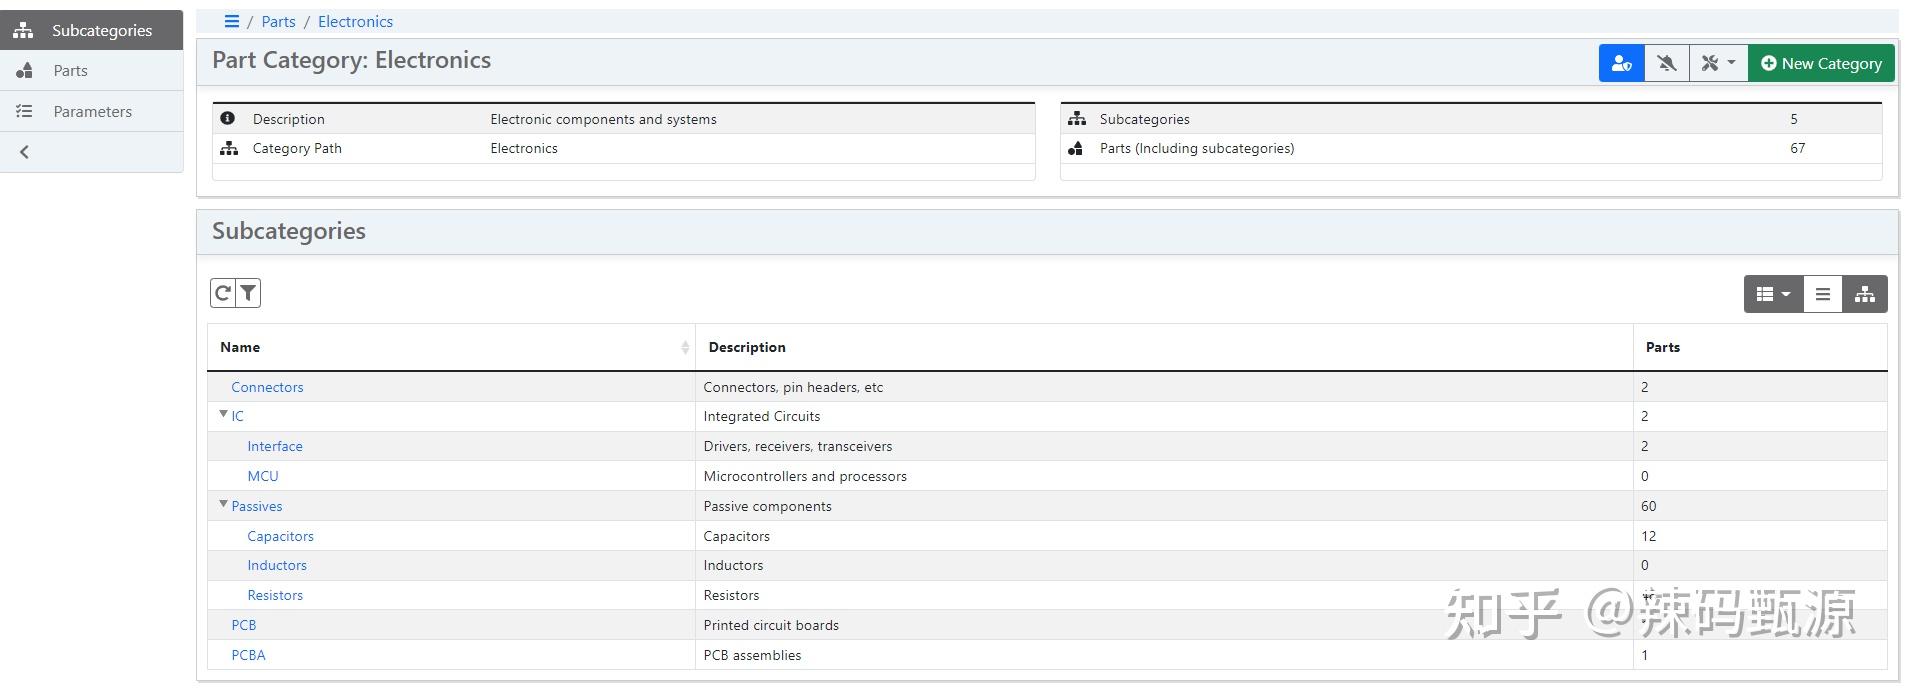This screenshot has height=690, width=1905.
Task: Collapse the sidebar with the left chevron
Action: pyautogui.click(x=25, y=152)
